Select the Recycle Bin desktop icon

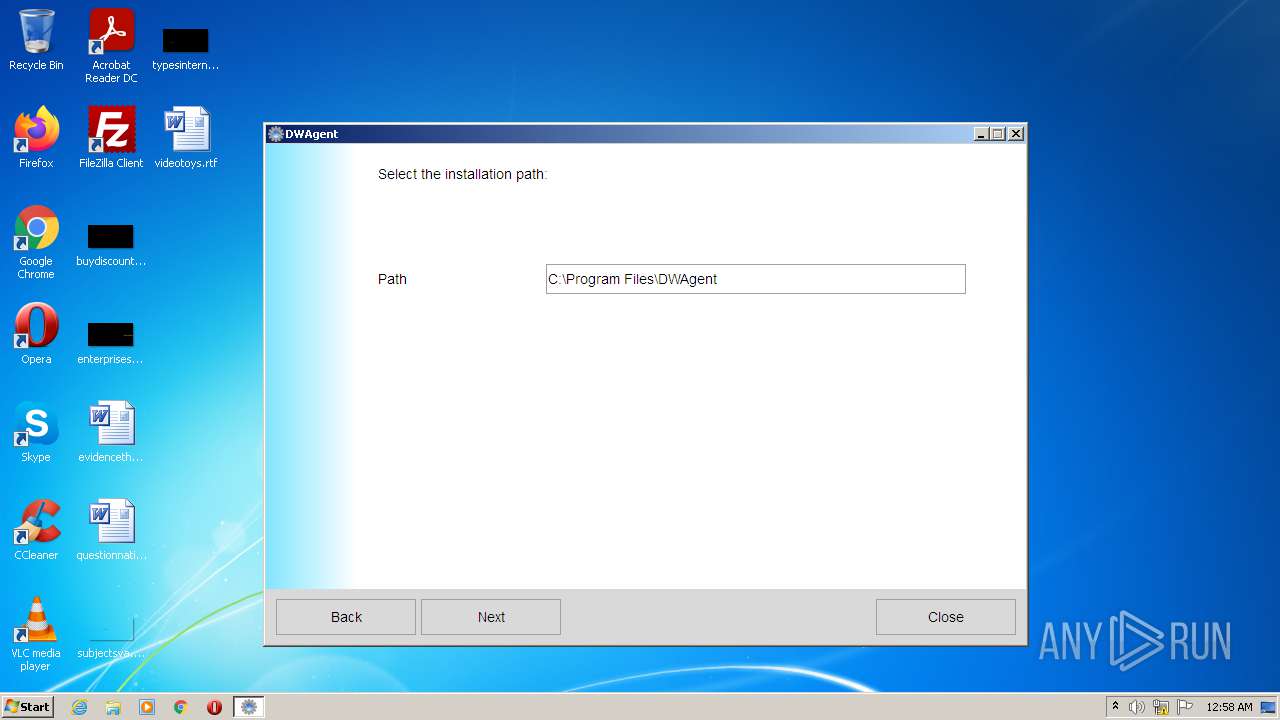36,40
